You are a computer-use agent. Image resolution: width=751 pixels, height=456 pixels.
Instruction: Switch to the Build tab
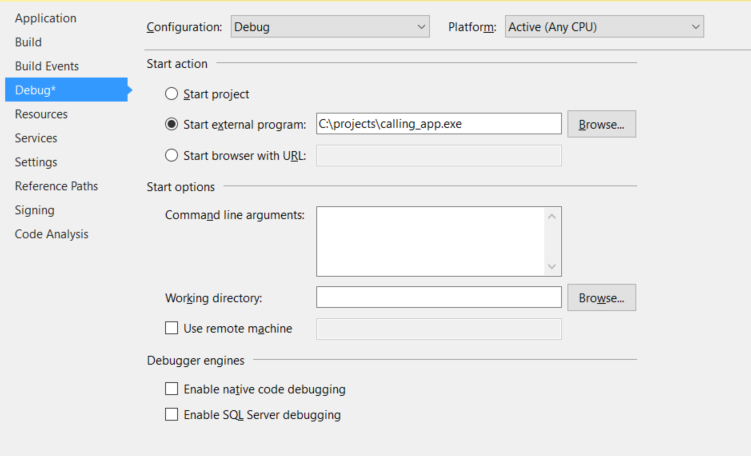pos(28,42)
